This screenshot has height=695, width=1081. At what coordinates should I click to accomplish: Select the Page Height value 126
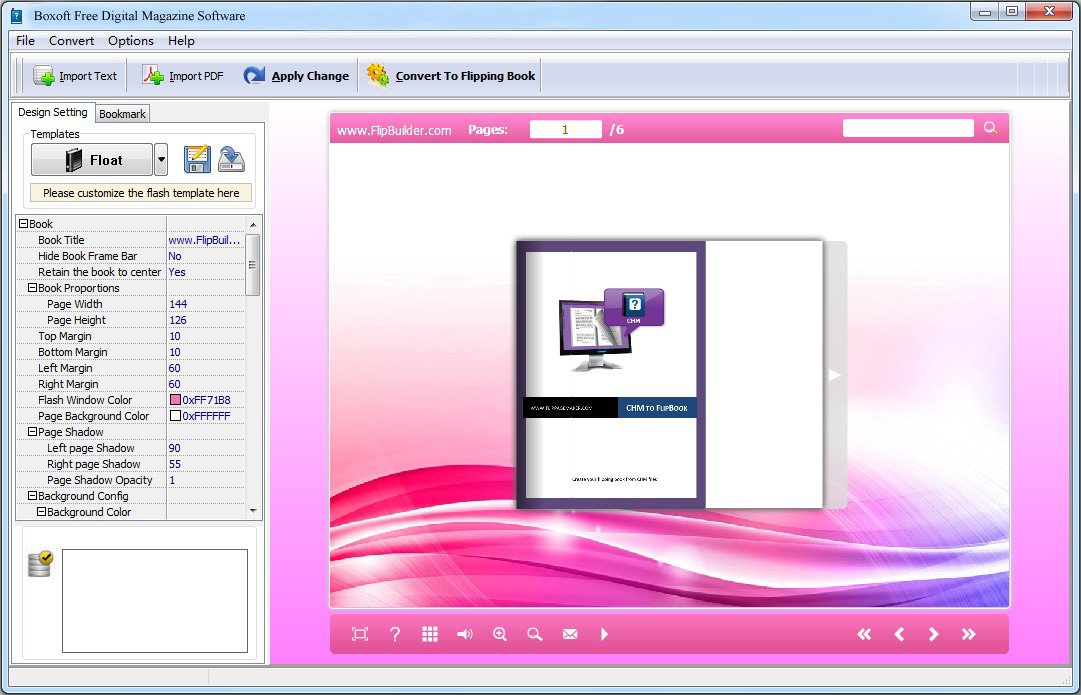click(x=205, y=320)
